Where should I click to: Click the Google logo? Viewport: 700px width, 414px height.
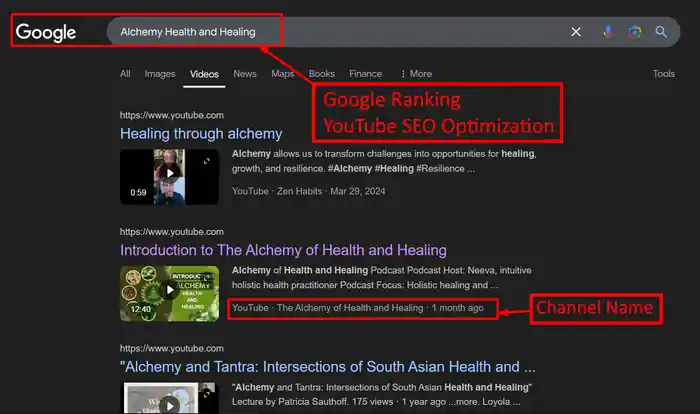coord(46,32)
